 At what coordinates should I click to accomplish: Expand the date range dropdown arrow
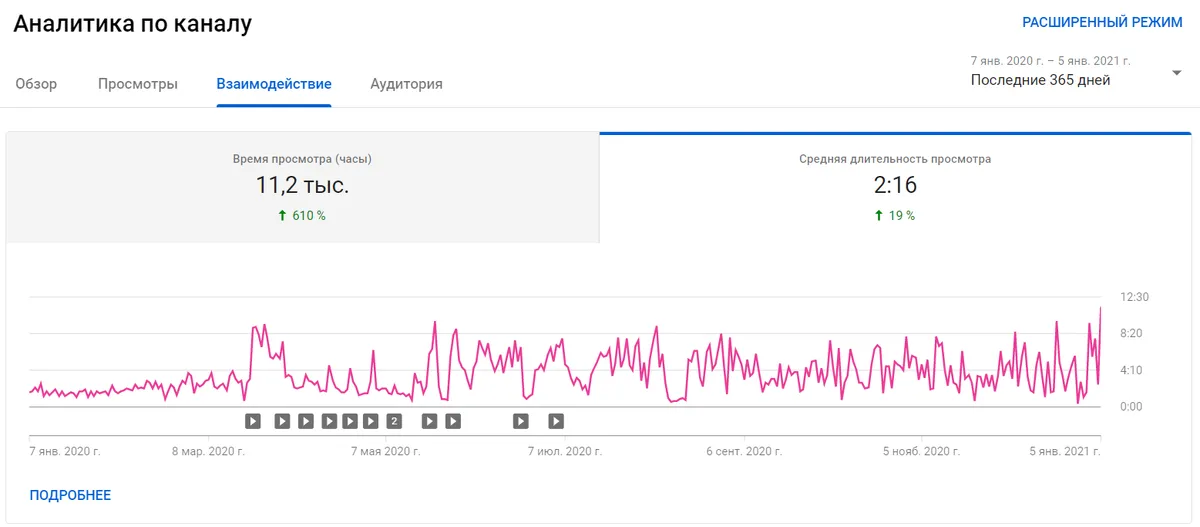(x=1177, y=73)
